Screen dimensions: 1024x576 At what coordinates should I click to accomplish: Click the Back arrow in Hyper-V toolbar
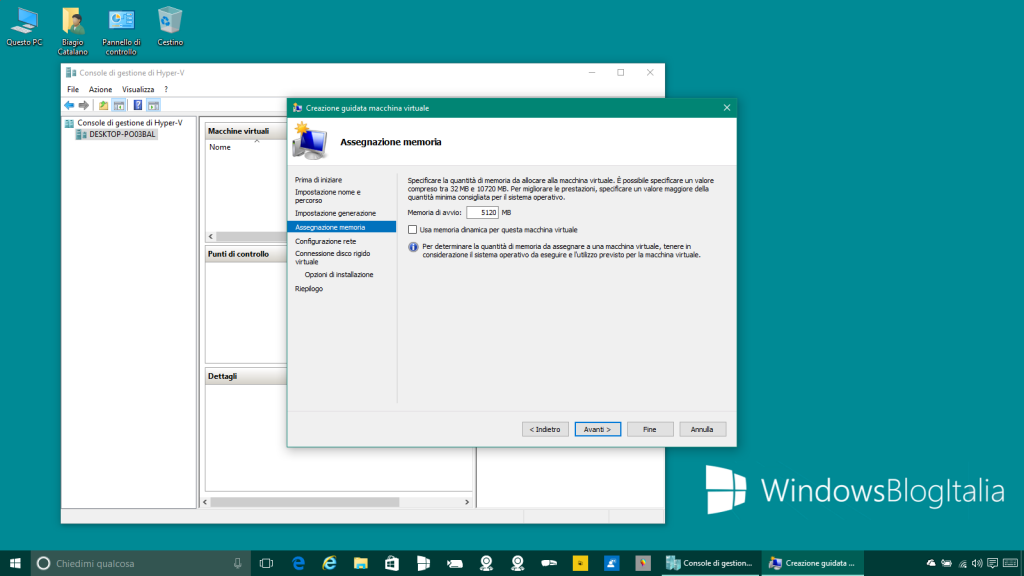pos(69,105)
